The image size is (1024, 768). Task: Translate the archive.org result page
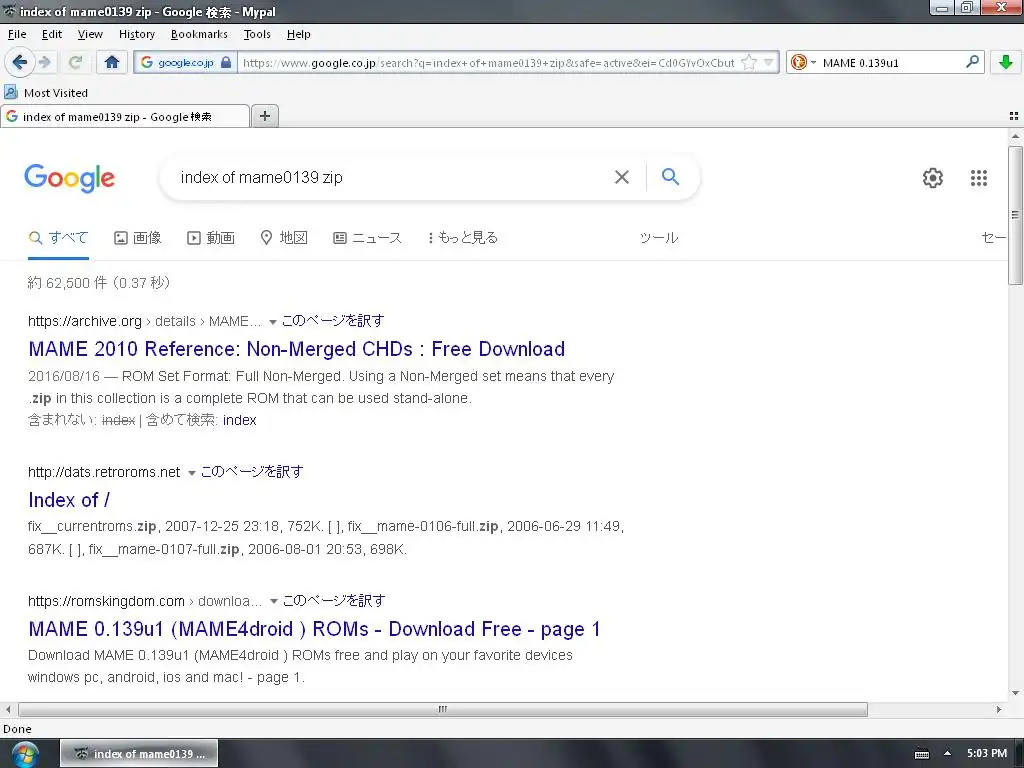pyautogui.click(x=333, y=321)
